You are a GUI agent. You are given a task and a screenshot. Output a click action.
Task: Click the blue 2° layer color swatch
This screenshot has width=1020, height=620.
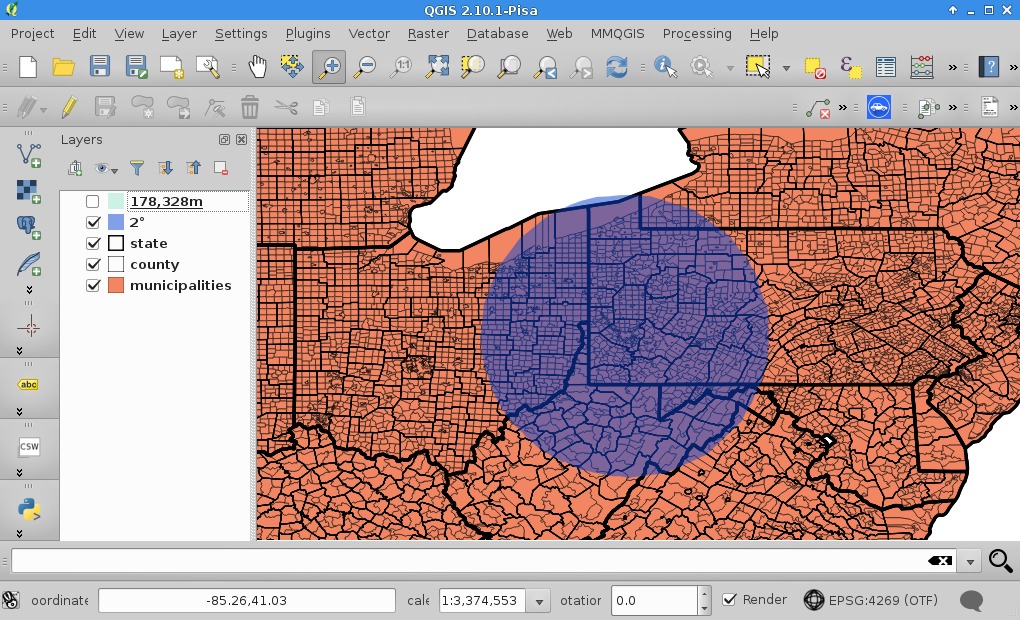(x=116, y=222)
